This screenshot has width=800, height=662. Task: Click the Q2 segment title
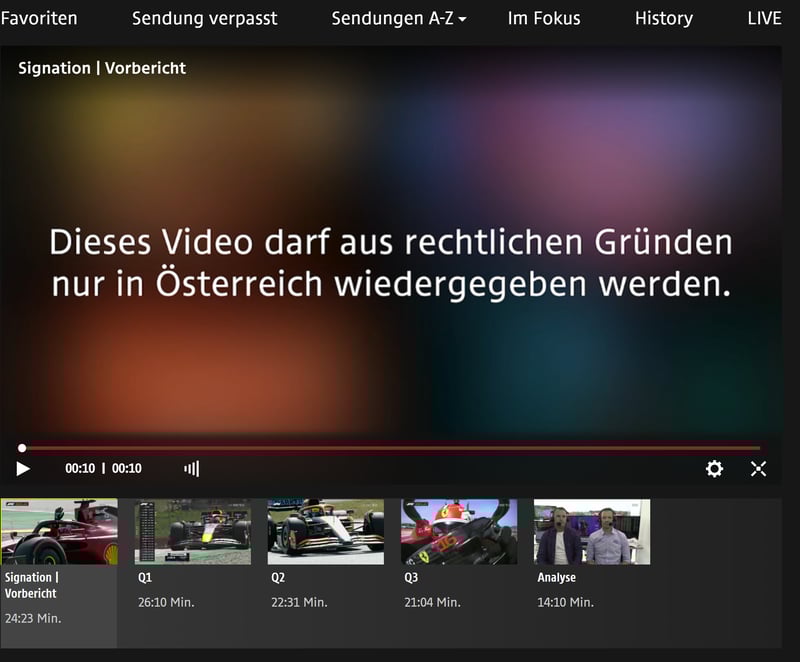tap(278, 577)
